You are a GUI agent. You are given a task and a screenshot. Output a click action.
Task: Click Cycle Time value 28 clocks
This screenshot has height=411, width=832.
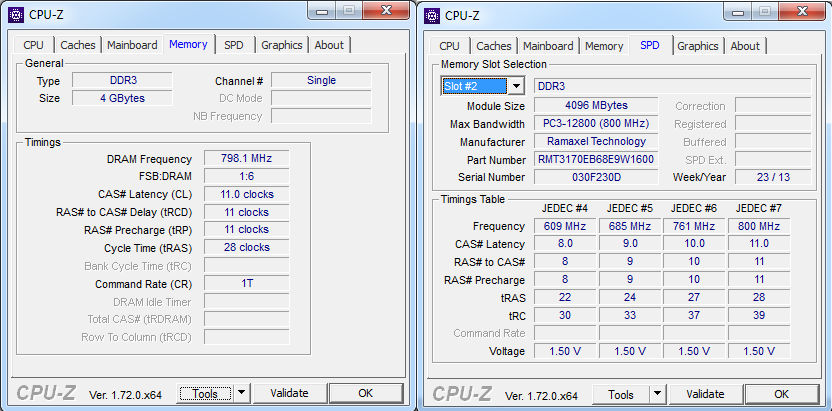point(247,247)
